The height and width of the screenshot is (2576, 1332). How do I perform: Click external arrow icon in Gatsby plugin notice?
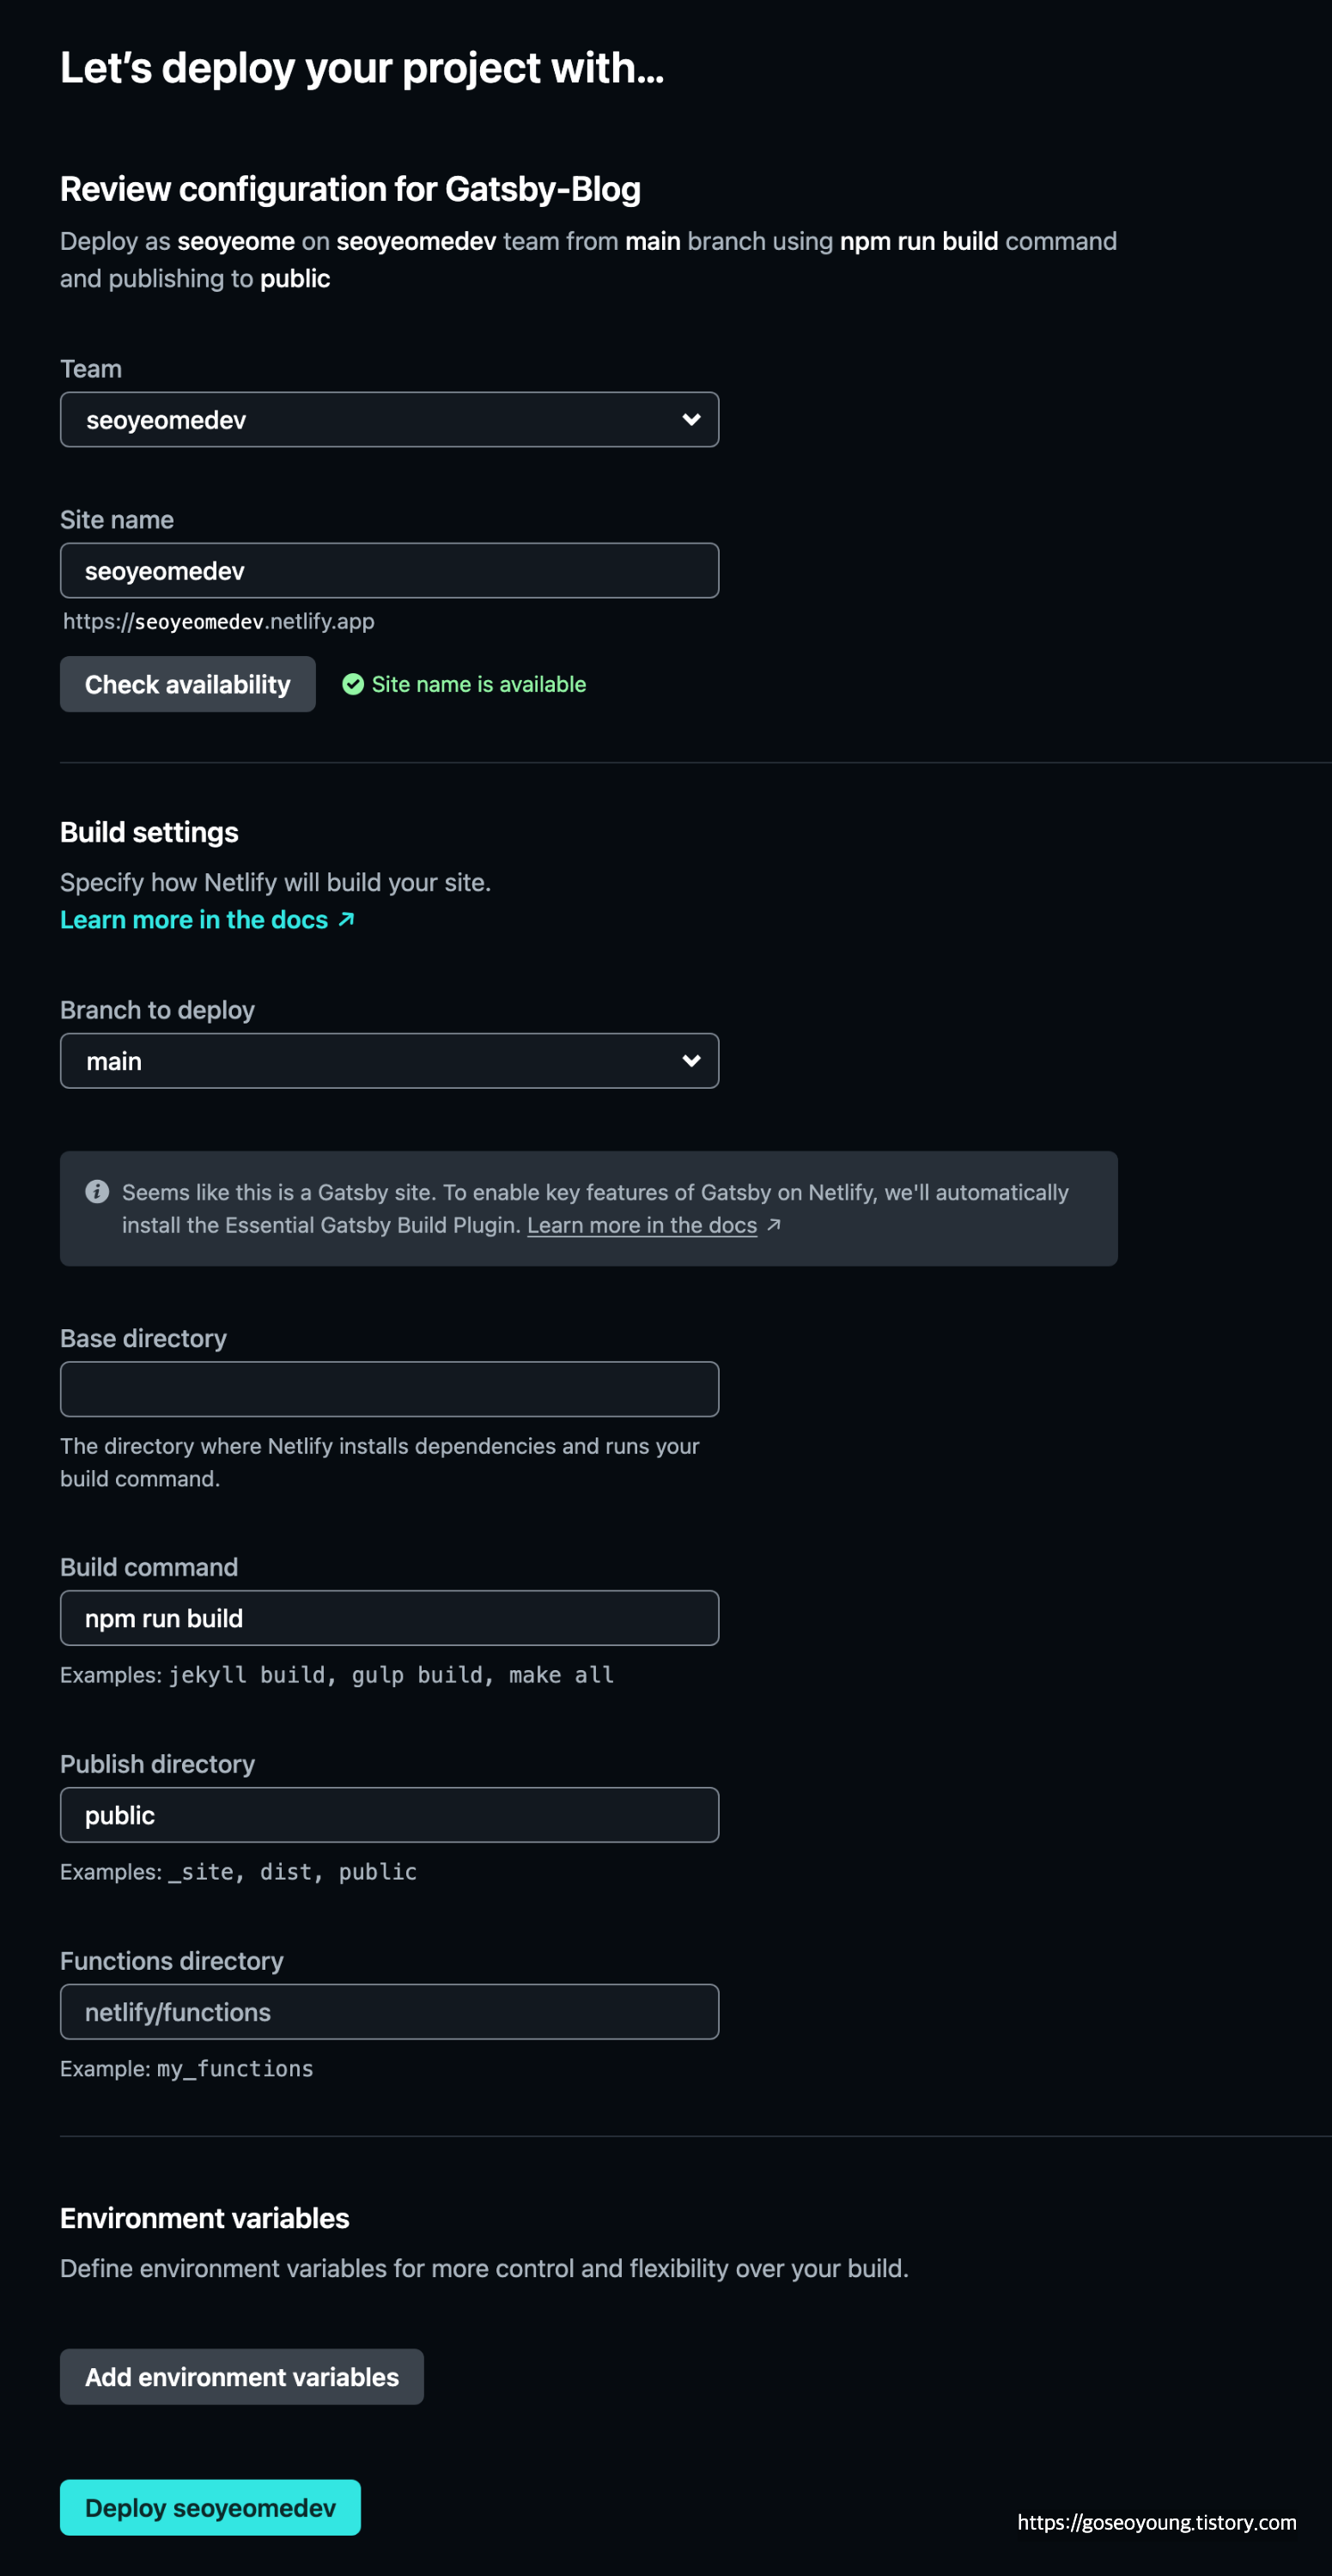pyautogui.click(x=773, y=1225)
